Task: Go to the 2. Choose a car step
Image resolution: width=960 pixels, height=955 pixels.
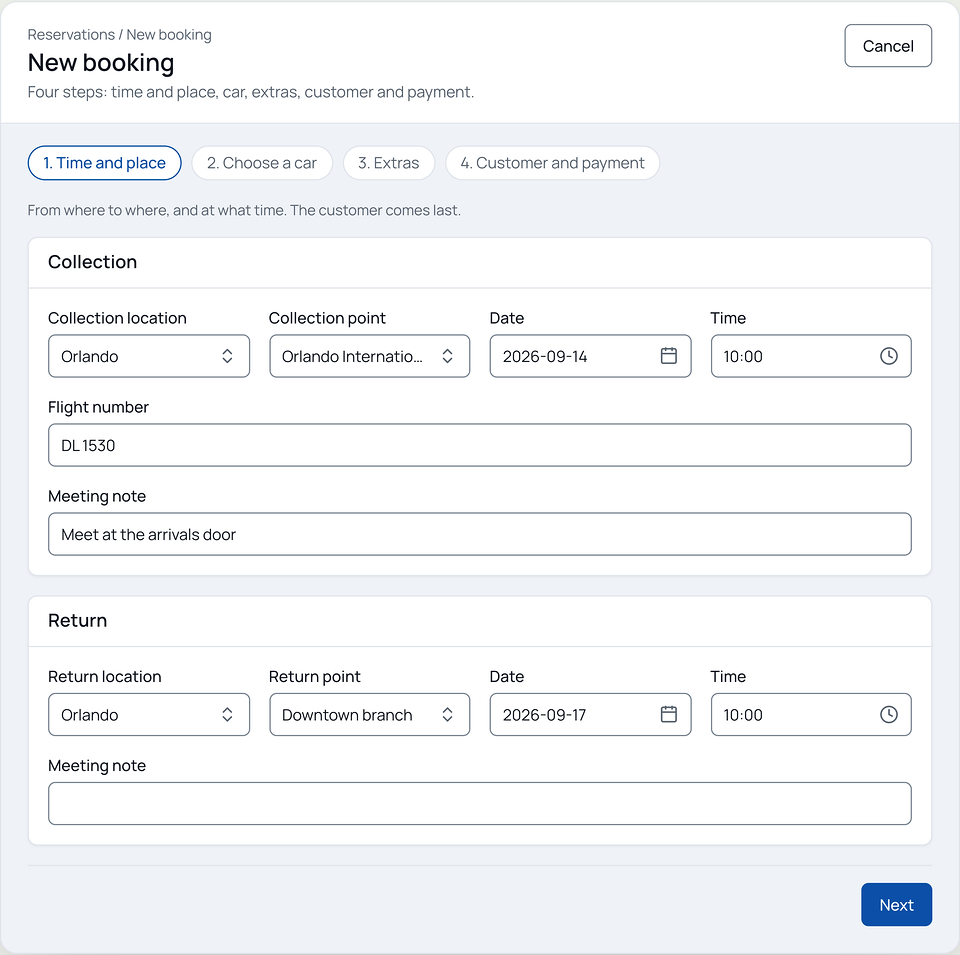Action: pos(261,163)
